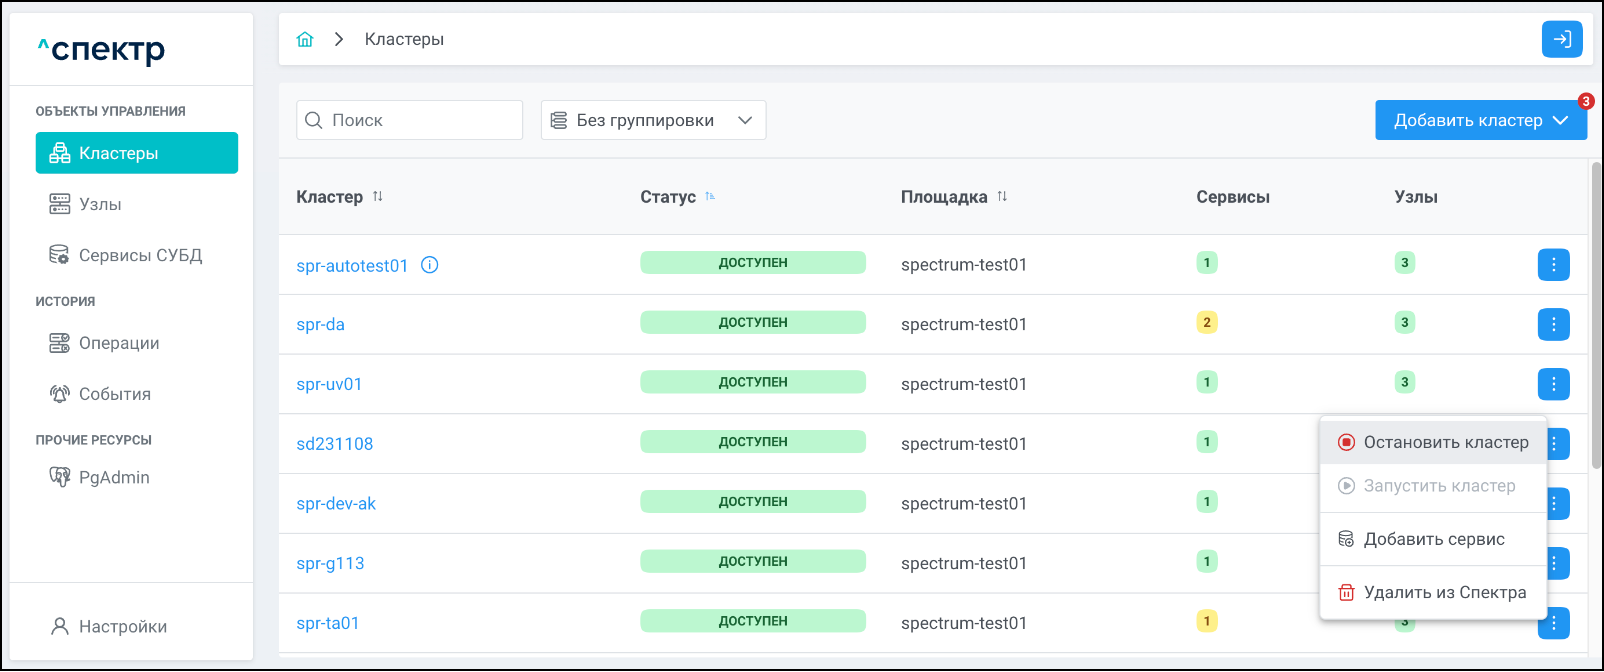
Task: Open three-dot menu for spr-da row
Action: [x=1553, y=324]
